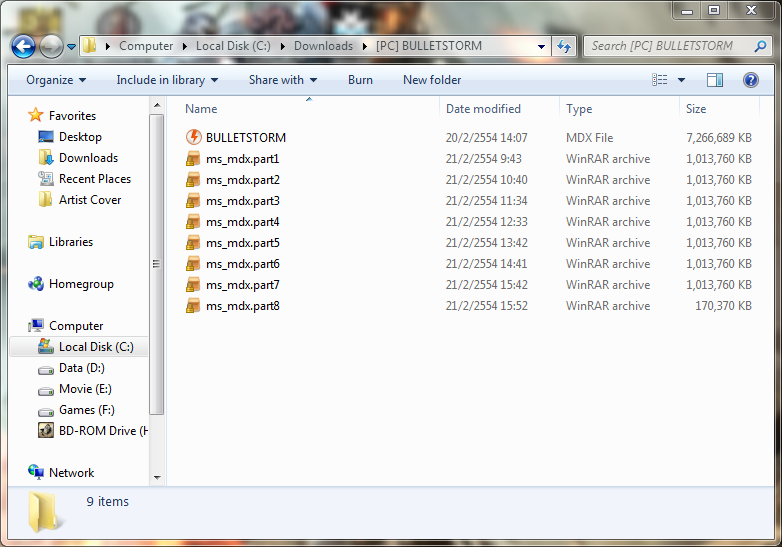Screen dimensions: 782x547
Task: Toggle the preview pane
Action: pos(715,80)
